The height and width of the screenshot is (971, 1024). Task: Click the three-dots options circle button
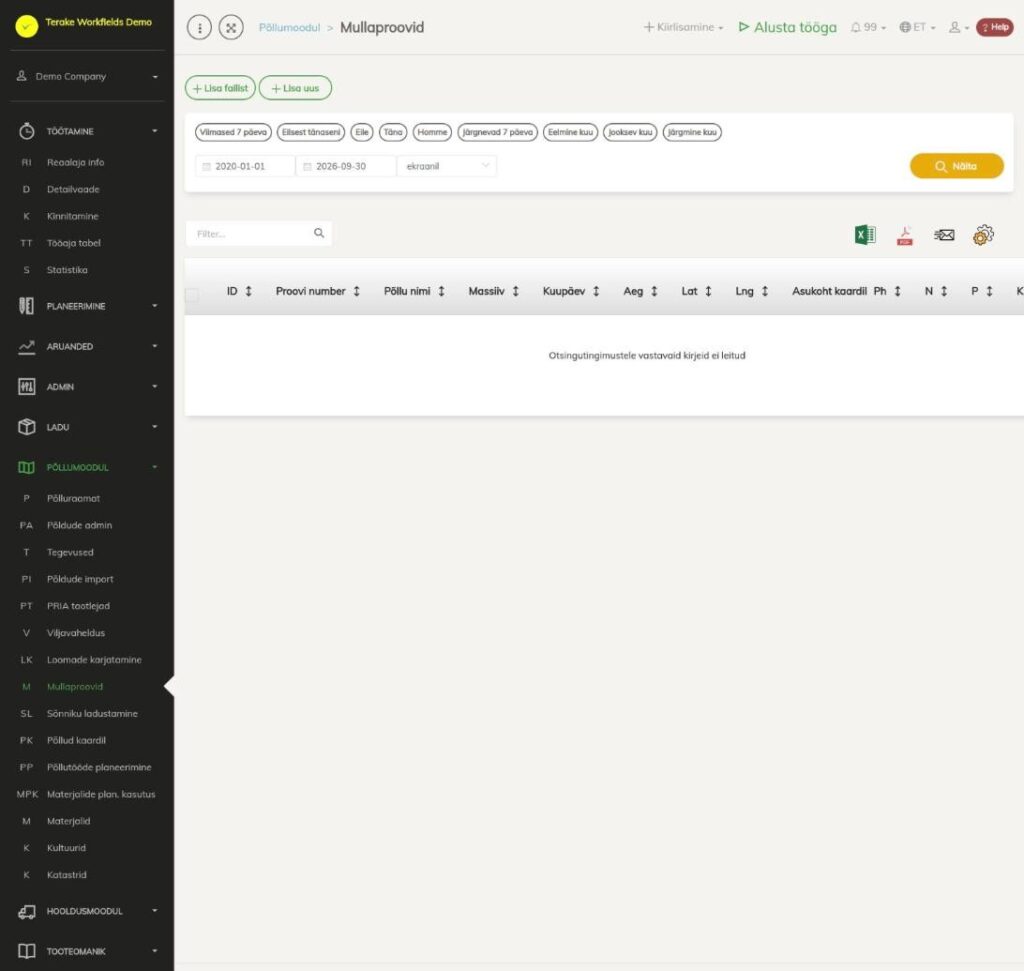199,27
